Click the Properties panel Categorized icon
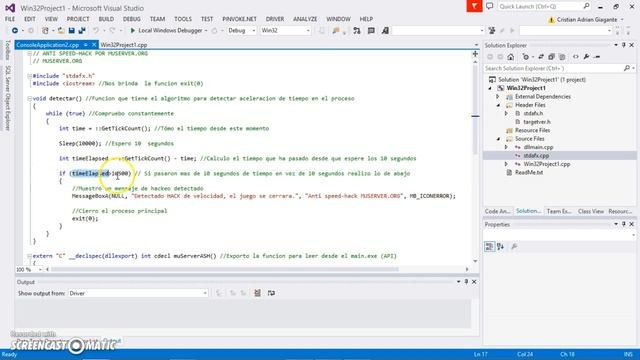The width and height of the screenshot is (640, 360). 489,247
